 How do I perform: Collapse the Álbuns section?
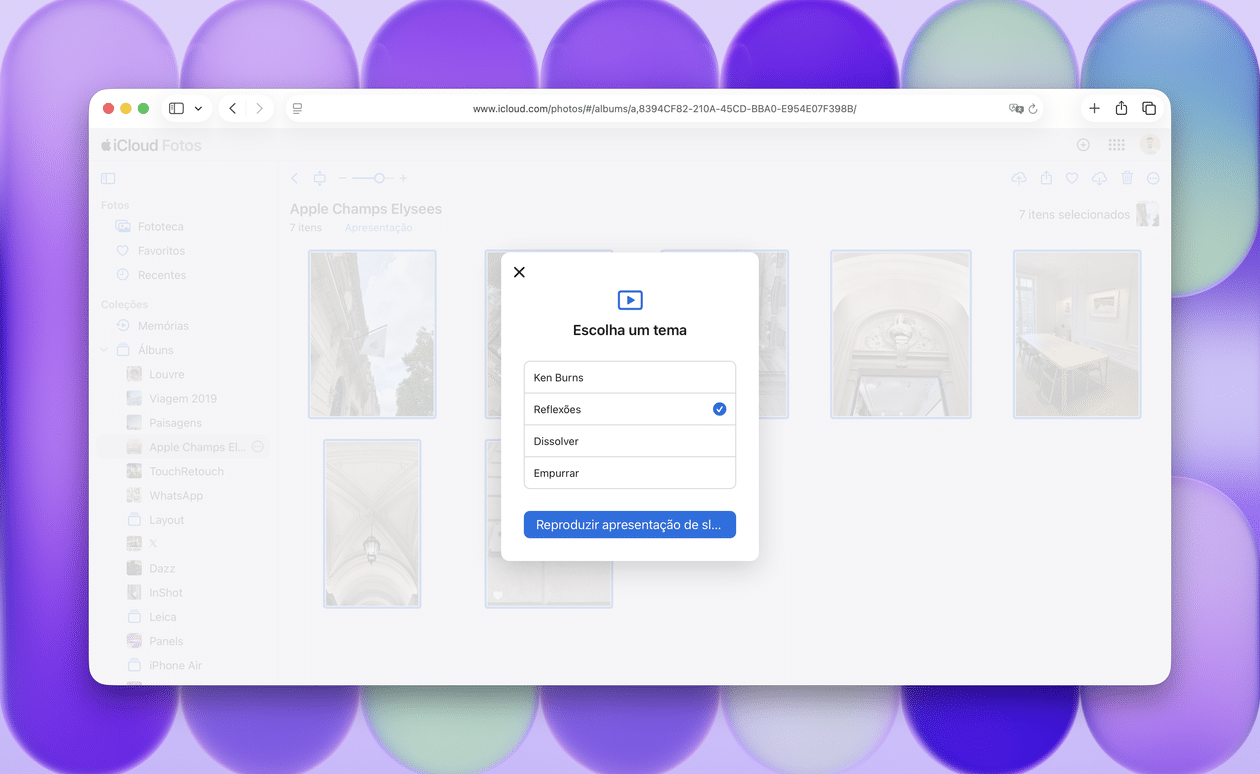click(104, 350)
